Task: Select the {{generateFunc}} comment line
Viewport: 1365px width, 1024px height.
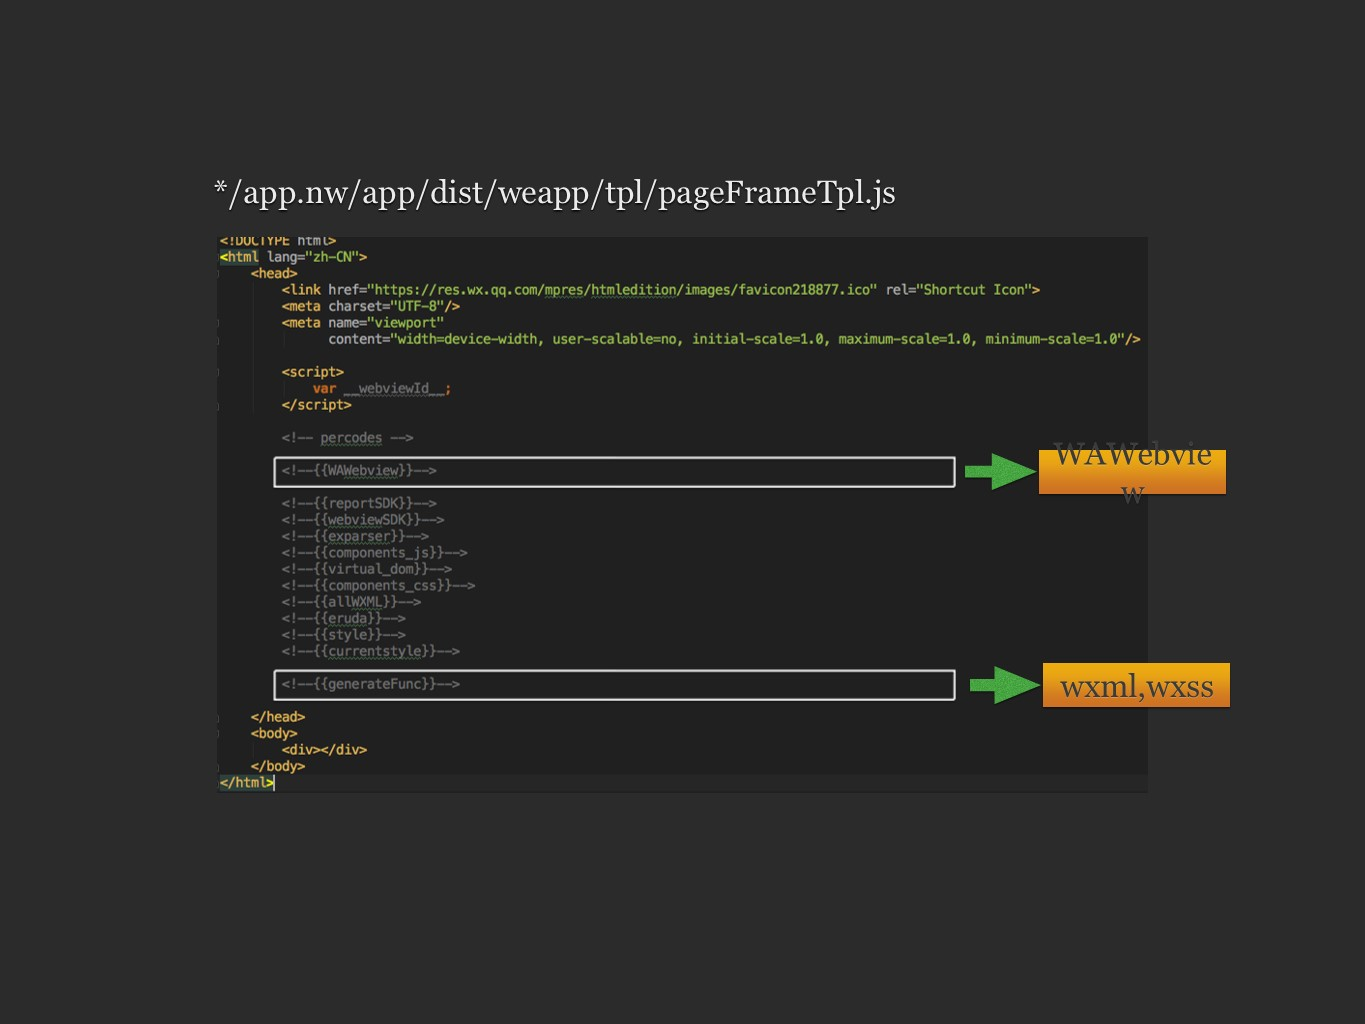Action: click(370, 684)
